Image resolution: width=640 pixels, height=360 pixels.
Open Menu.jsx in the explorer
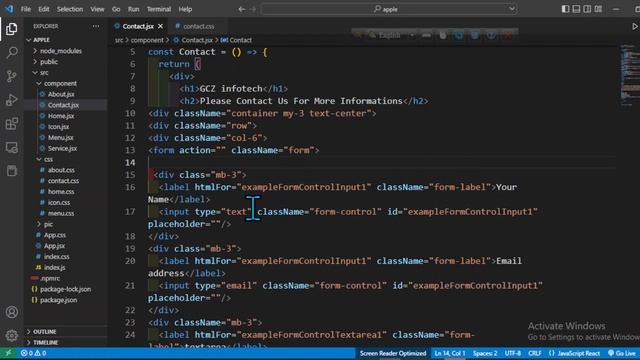point(60,138)
